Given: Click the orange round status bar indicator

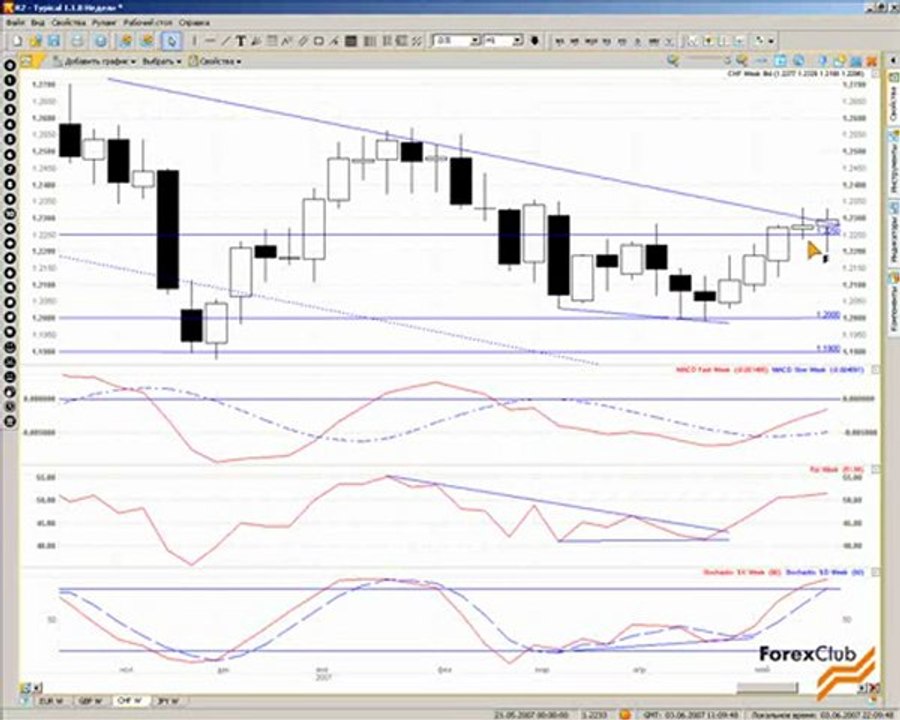Looking at the screenshot, I should pyautogui.click(x=625, y=714).
